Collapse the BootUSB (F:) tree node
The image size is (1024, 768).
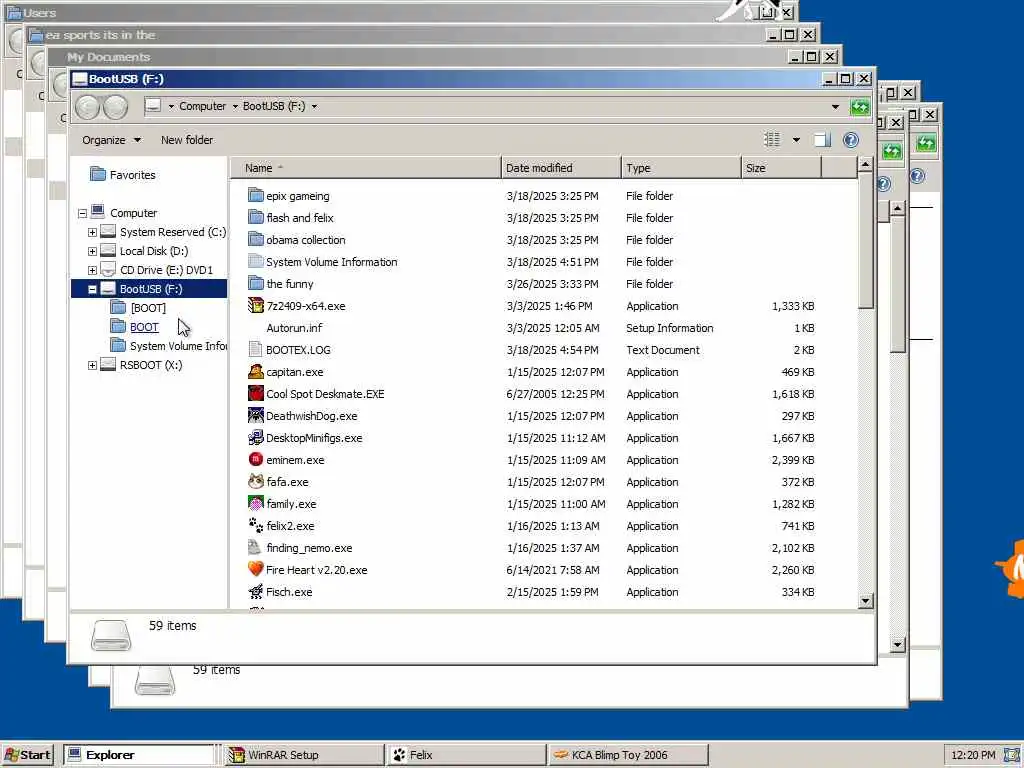[92, 289]
